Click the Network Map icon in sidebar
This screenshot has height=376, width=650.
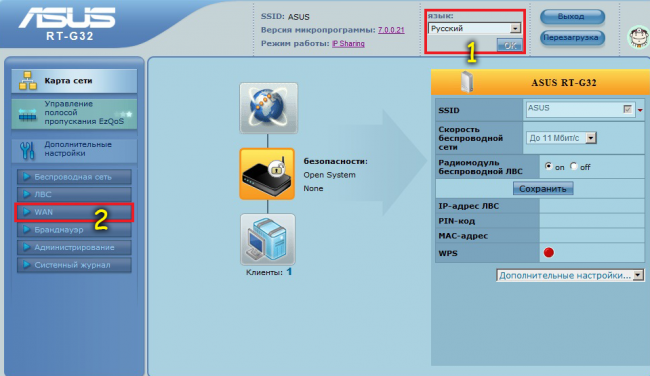click(28, 81)
